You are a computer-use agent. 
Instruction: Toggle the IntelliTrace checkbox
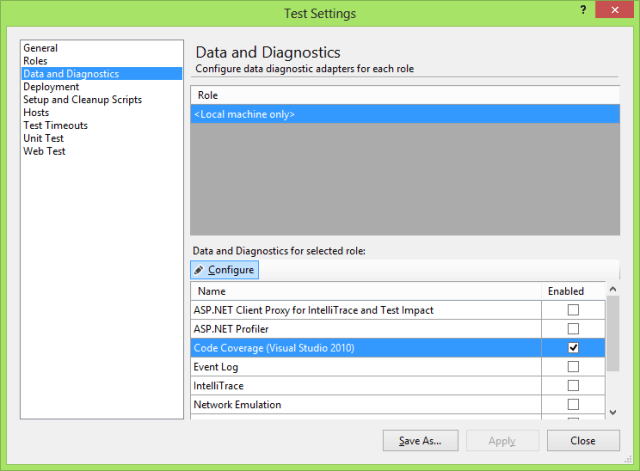pos(573,386)
